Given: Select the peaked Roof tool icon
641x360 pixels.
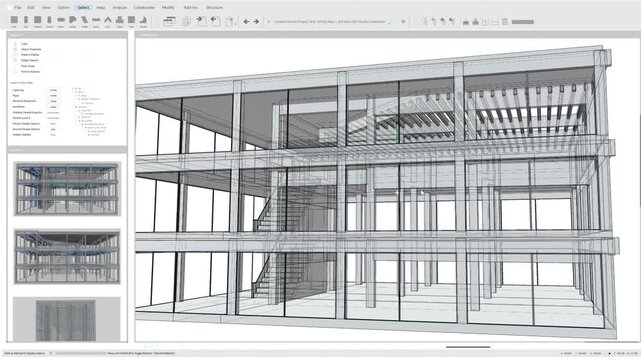Looking at the screenshot, I should 108,20.
